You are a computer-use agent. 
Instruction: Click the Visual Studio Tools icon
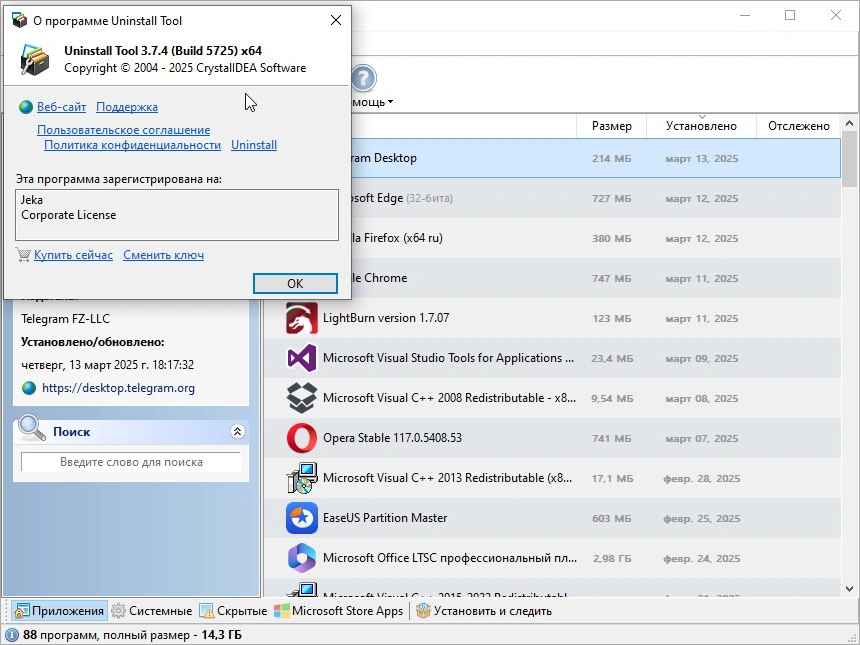tap(302, 358)
